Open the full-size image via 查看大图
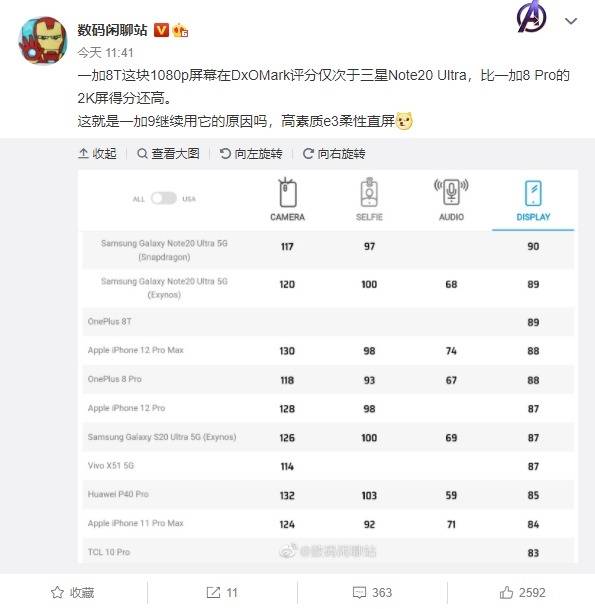The height and width of the screenshot is (609, 595). (168, 154)
